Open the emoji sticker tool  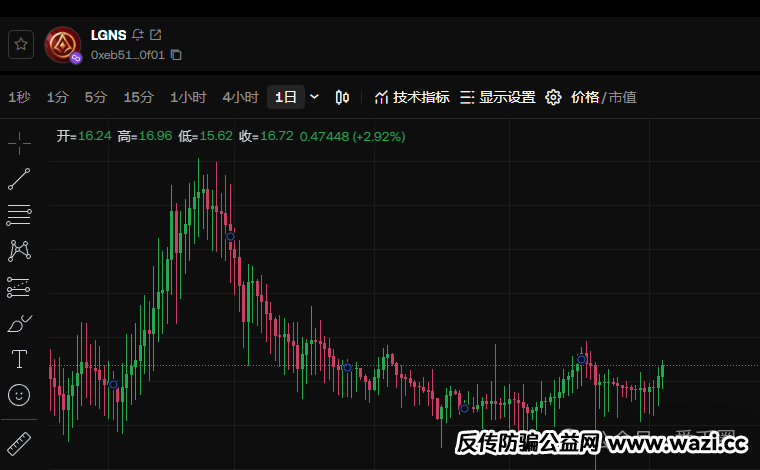click(19, 395)
